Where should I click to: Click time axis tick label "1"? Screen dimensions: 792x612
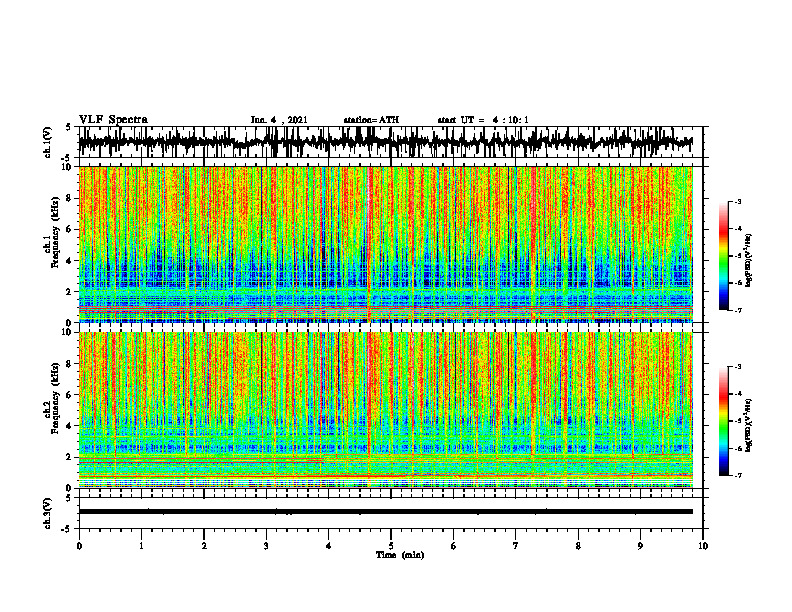click(142, 546)
